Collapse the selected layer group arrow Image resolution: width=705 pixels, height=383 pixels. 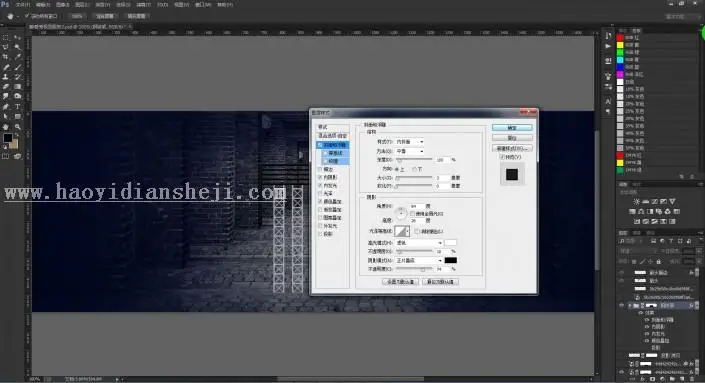(x=630, y=305)
